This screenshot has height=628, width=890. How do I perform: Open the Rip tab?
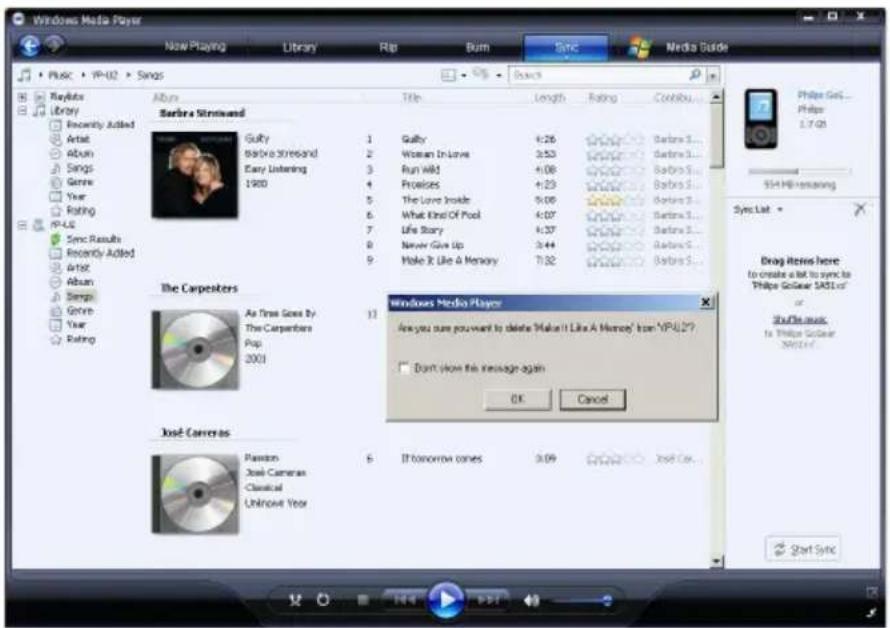pos(388,47)
